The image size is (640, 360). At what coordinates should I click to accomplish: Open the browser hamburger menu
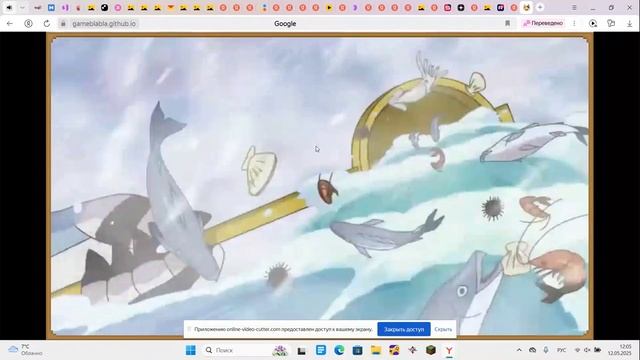tap(574, 7)
